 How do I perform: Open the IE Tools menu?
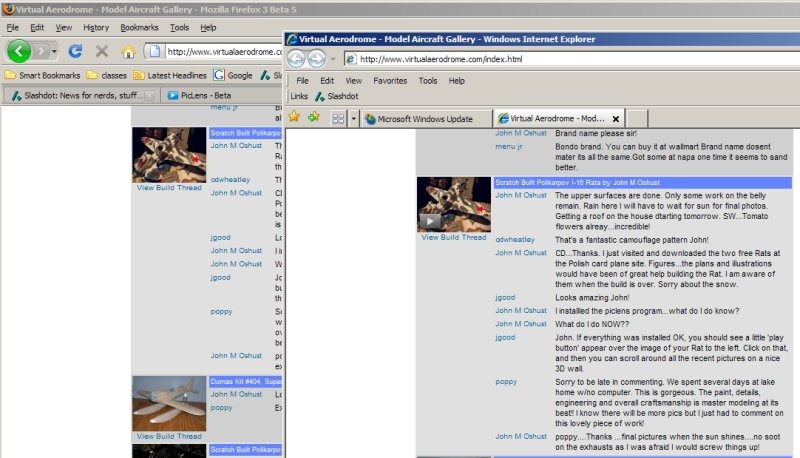[x=428, y=81]
